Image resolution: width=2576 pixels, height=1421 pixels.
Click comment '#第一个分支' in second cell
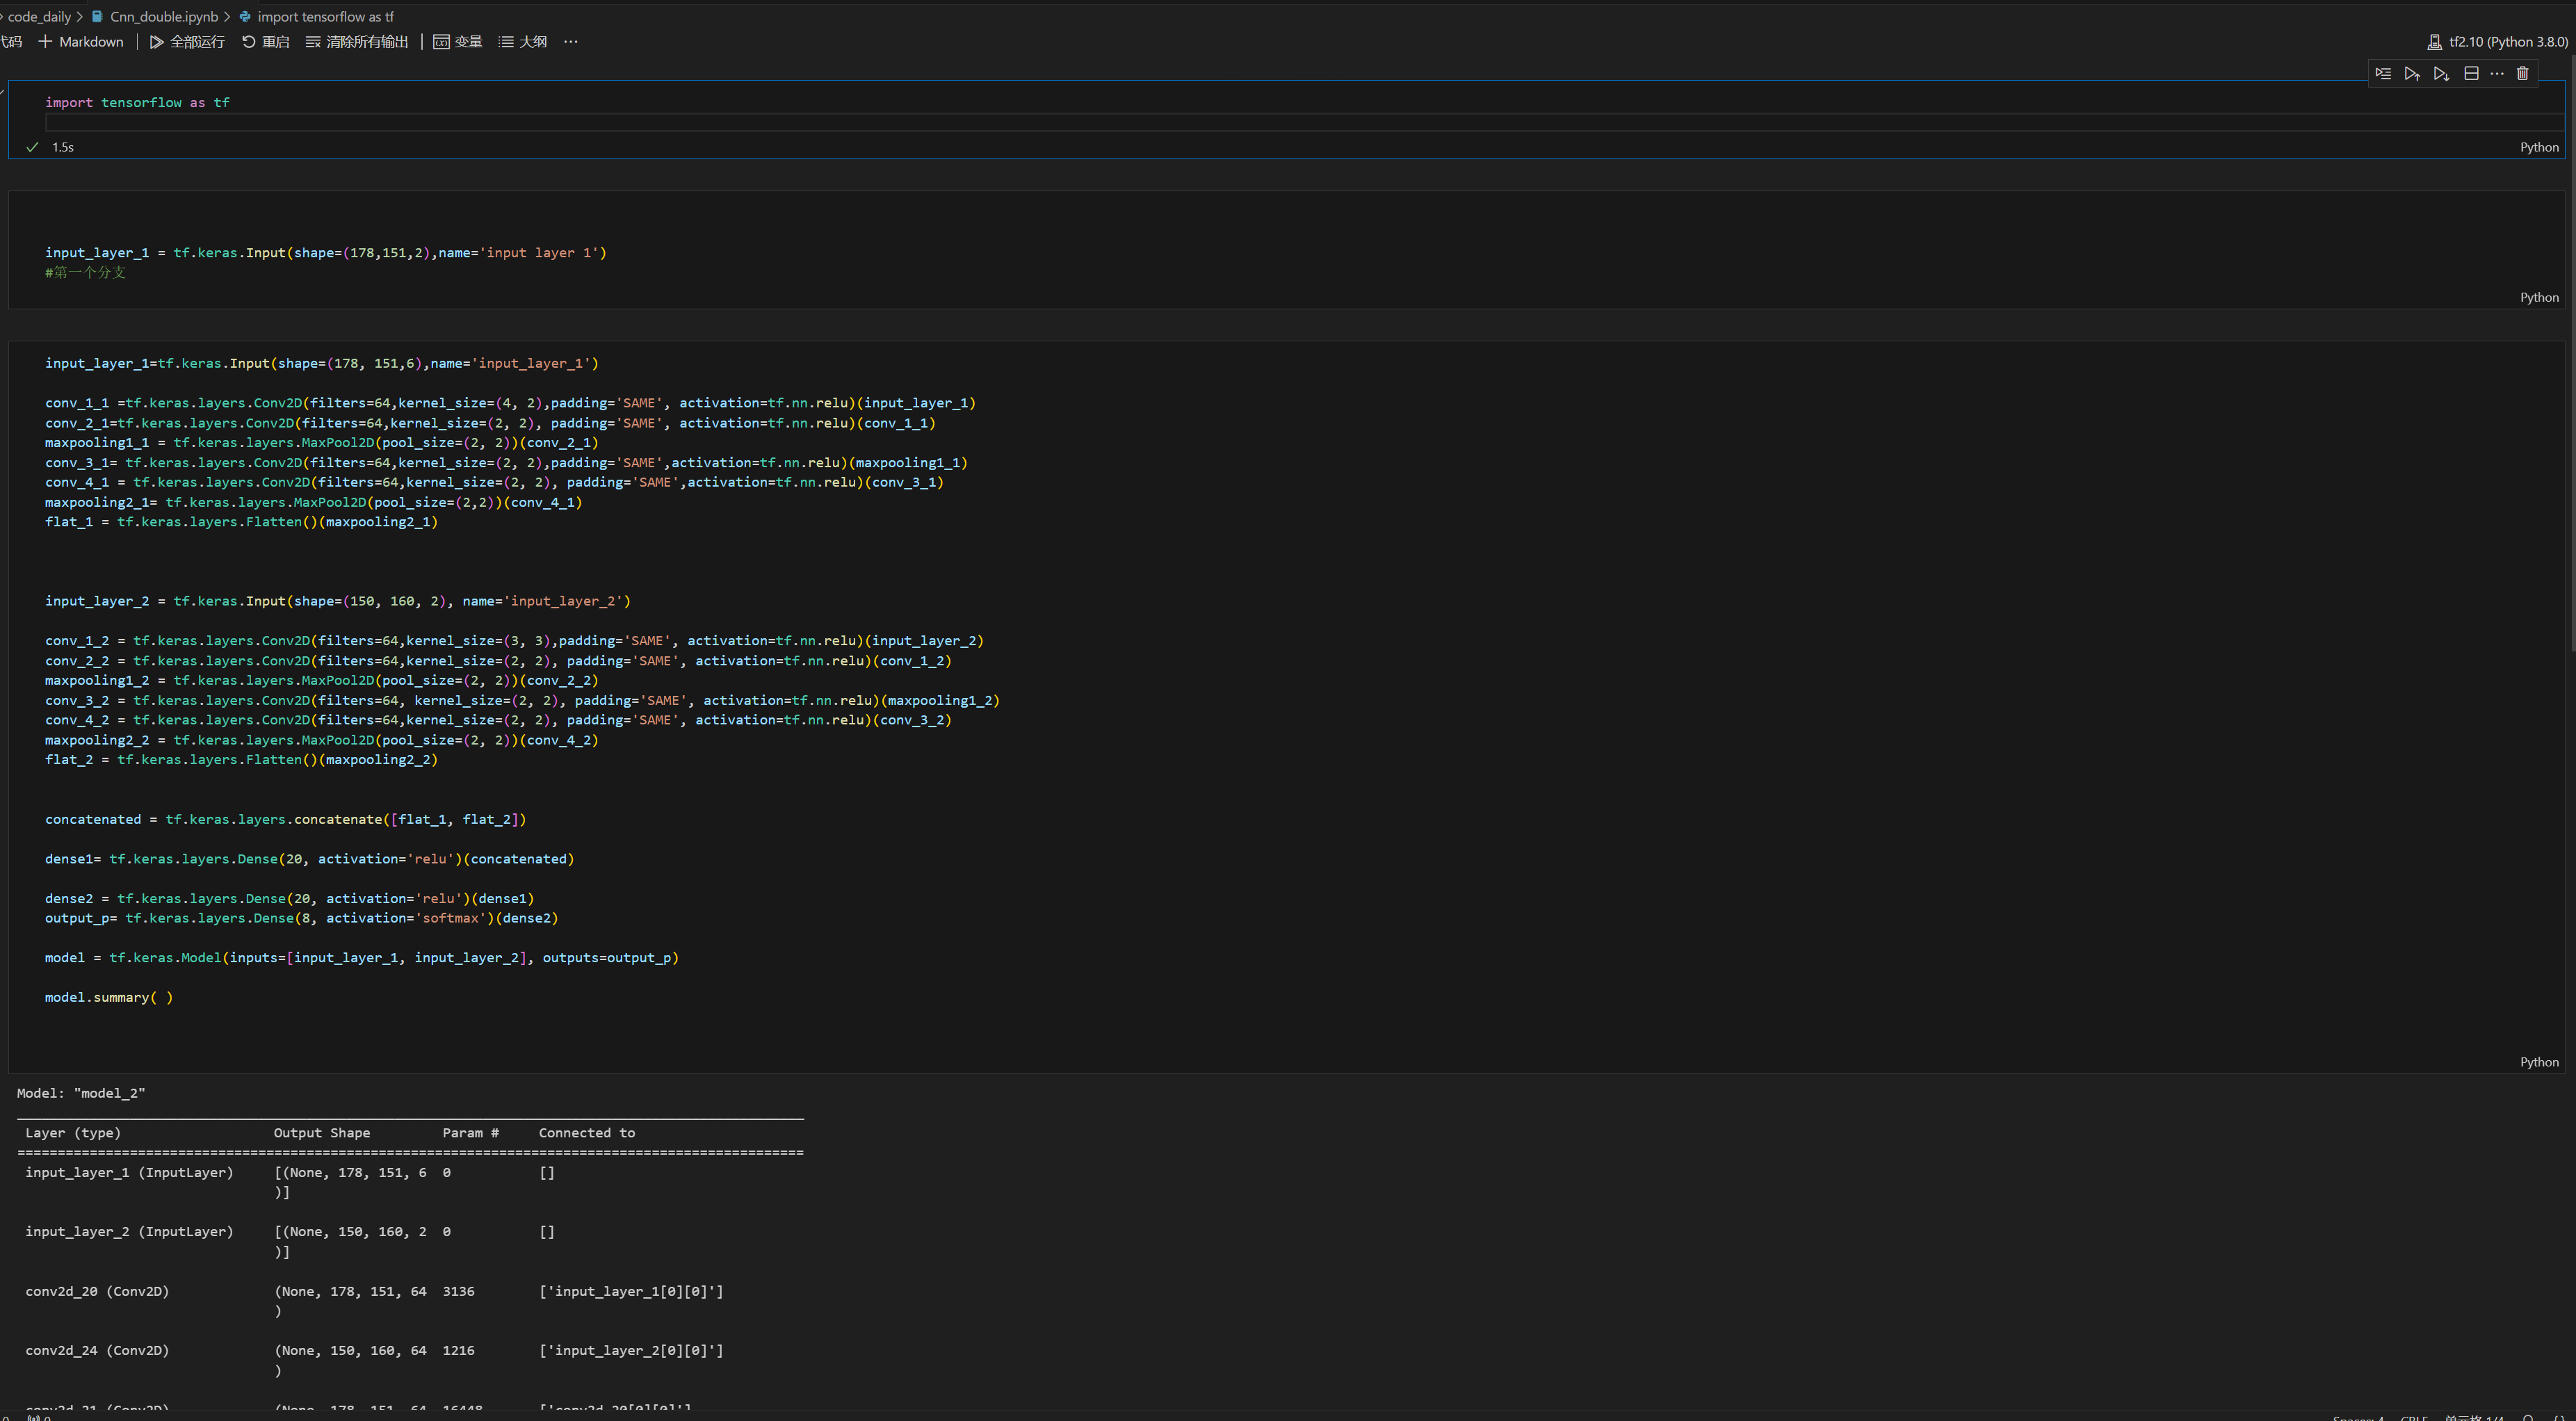pyautogui.click(x=85, y=273)
